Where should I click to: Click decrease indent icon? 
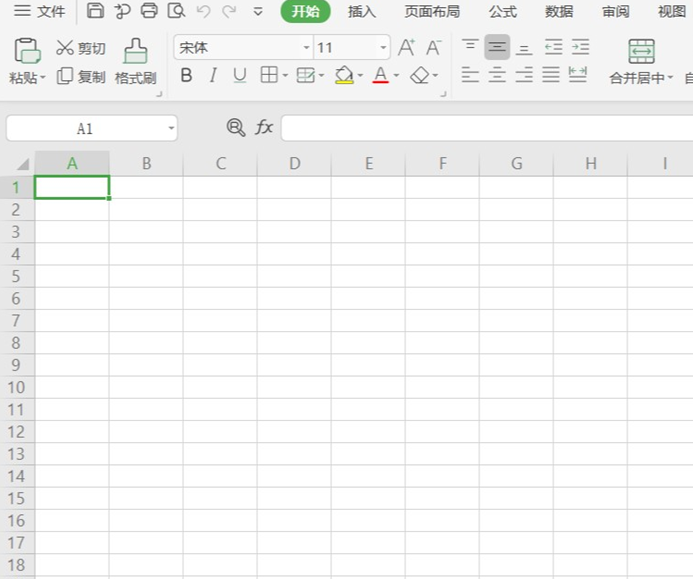pyautogui.click(x=553, y=47)
